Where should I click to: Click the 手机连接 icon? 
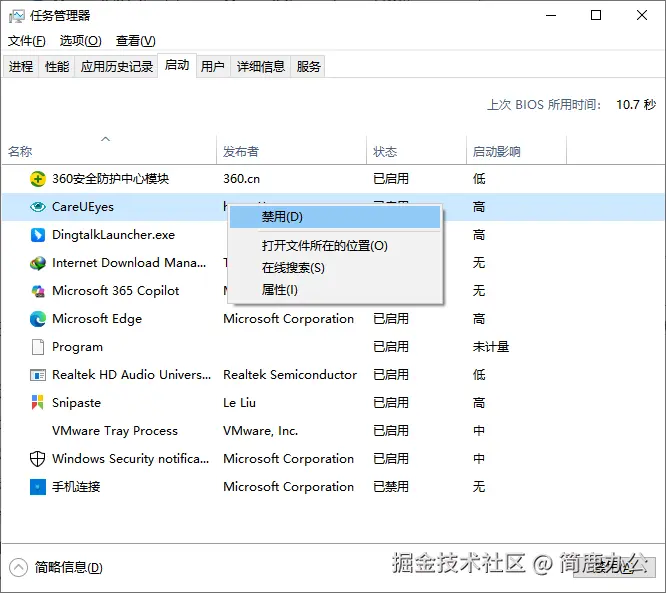point(38,487)
